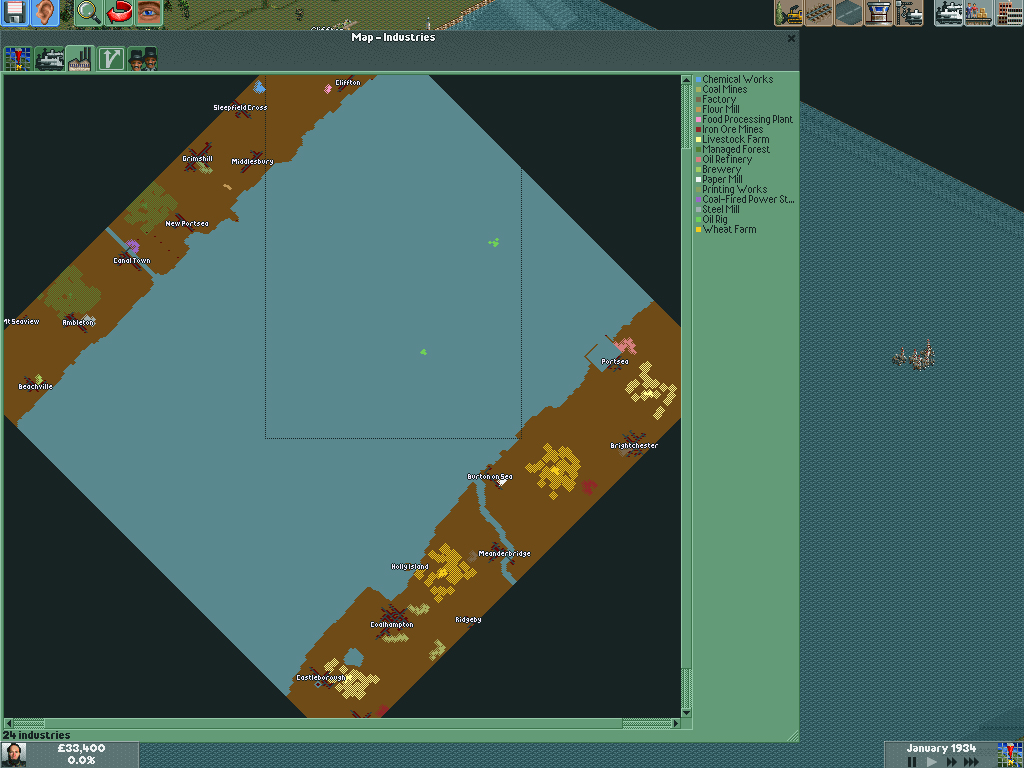Click the red rotate view arrow
The height and width of the screenshot is (768, 1024).
pyautogui.click(x=119, y=12)
